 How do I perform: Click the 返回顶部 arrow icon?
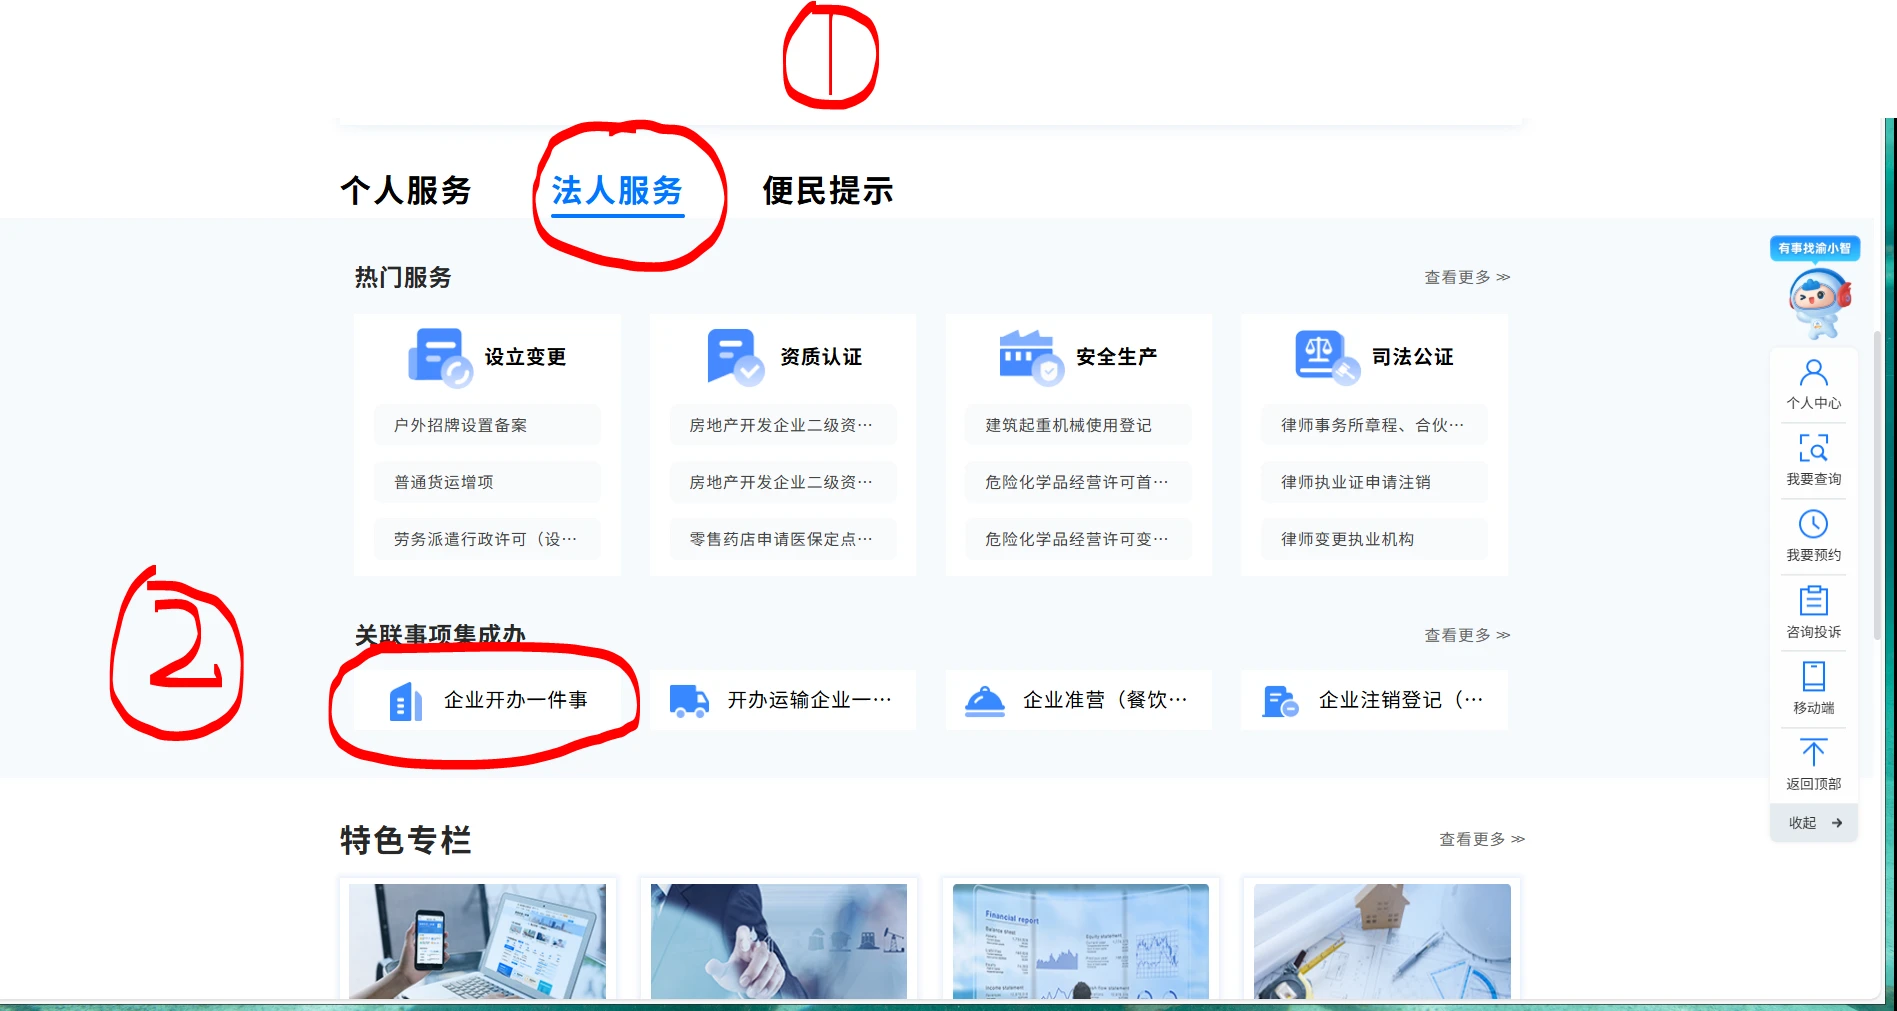click(x=1813, y=753)
